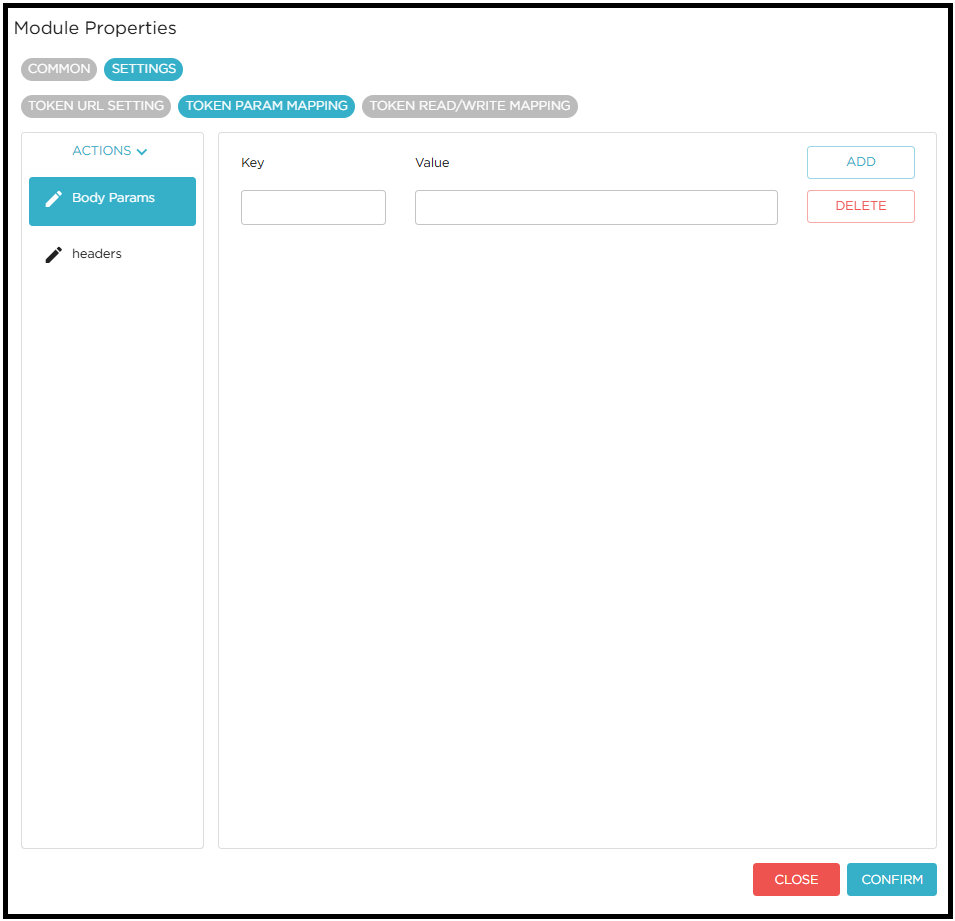Click the Module Properties dialog title
Viewport: 955px width, 921px height.
(x=95, y=29)
